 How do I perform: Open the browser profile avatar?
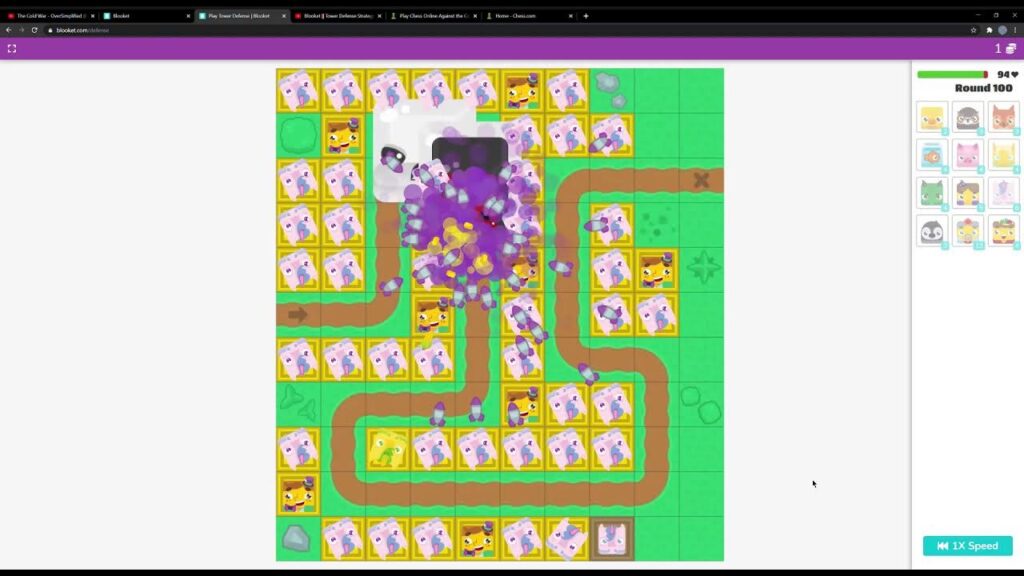point(1002,30)
